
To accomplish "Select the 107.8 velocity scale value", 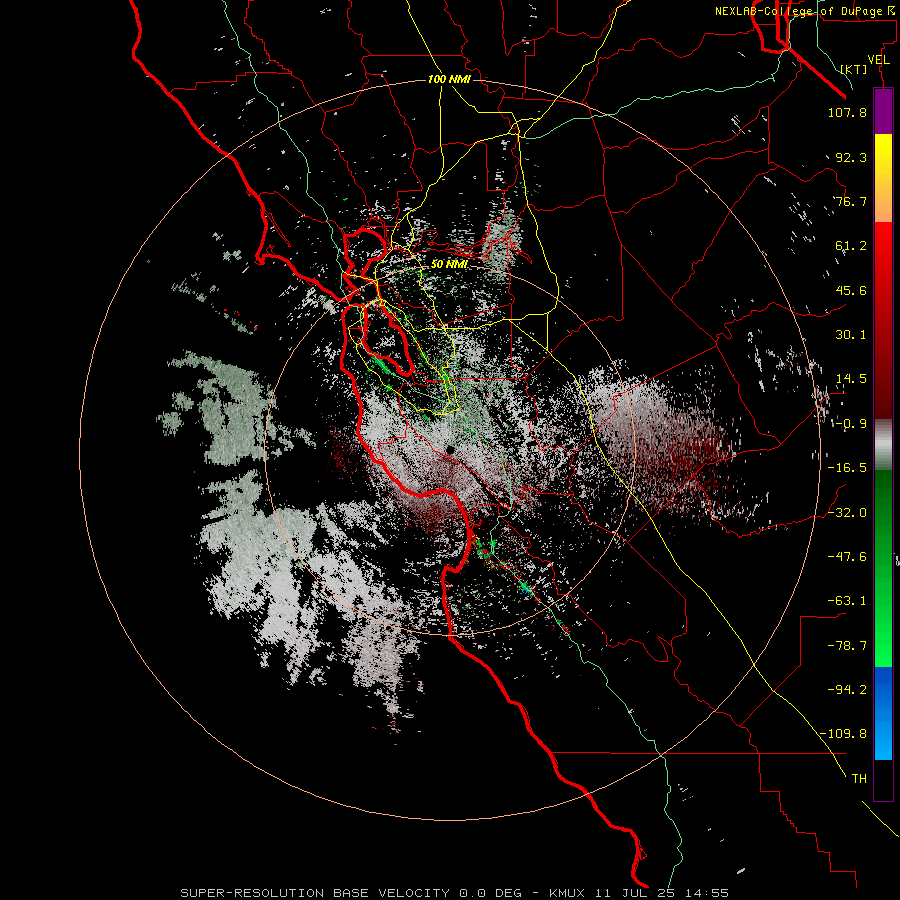I will click(847, 112).
